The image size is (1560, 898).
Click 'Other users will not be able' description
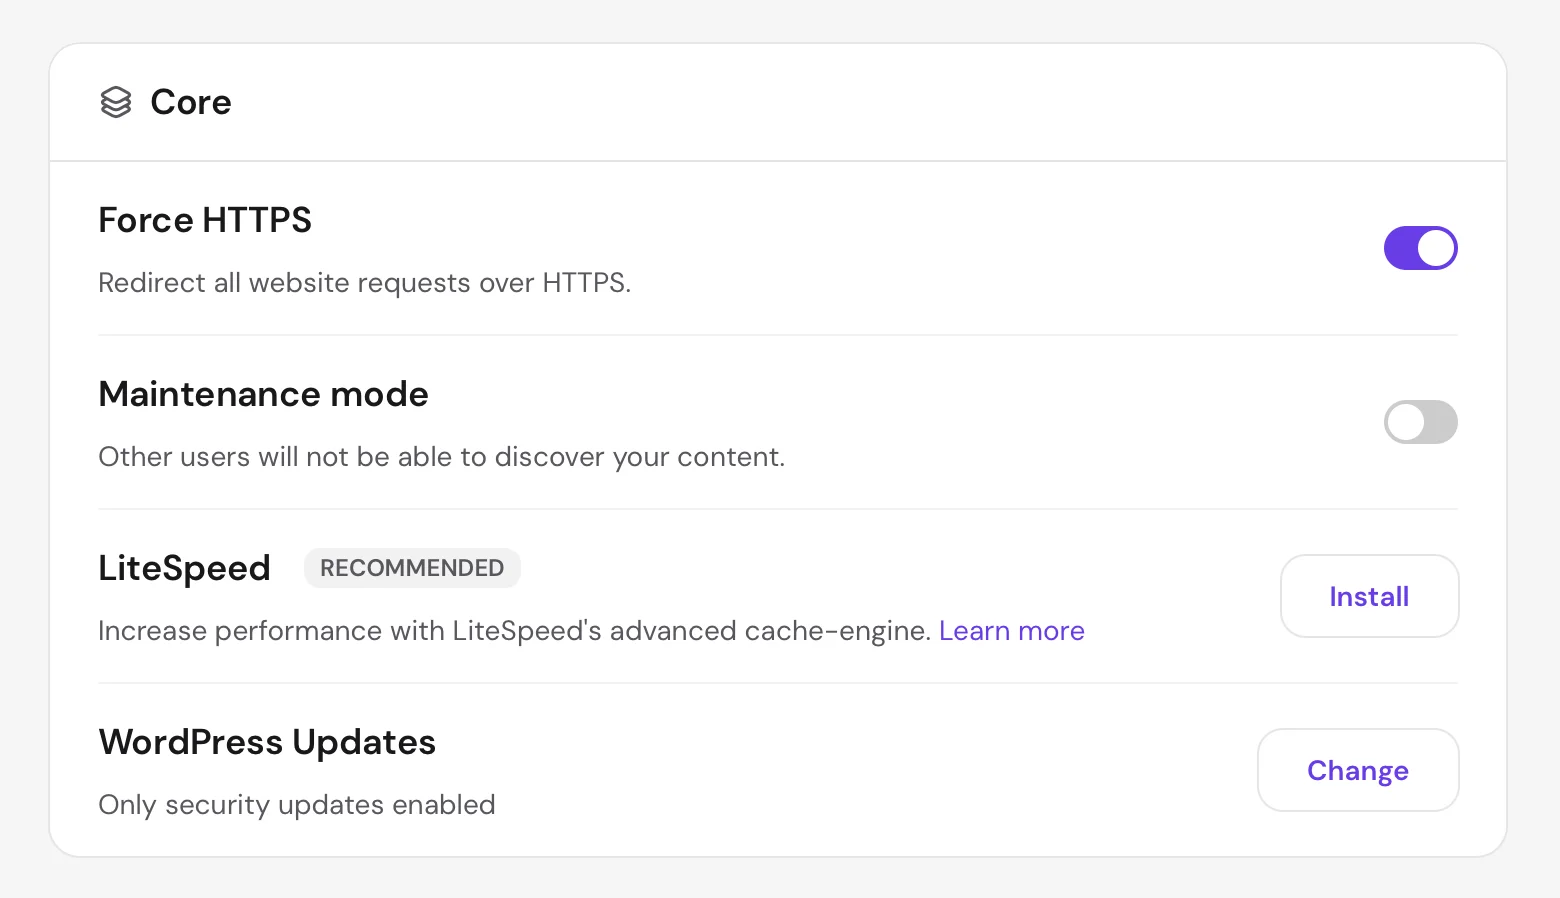pos(441,457)
